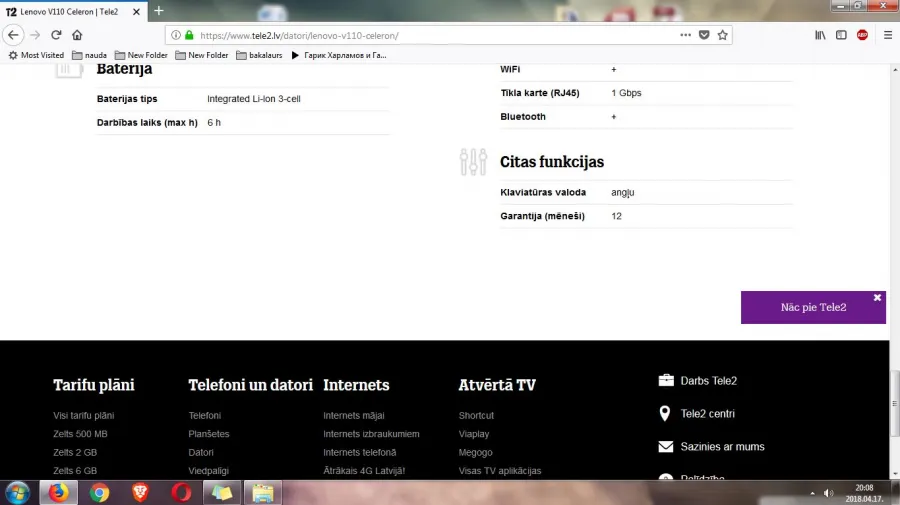Open Windows Explorer from taskbar
The height and width of the screenshot is (505, 900).
pos(263,493)
